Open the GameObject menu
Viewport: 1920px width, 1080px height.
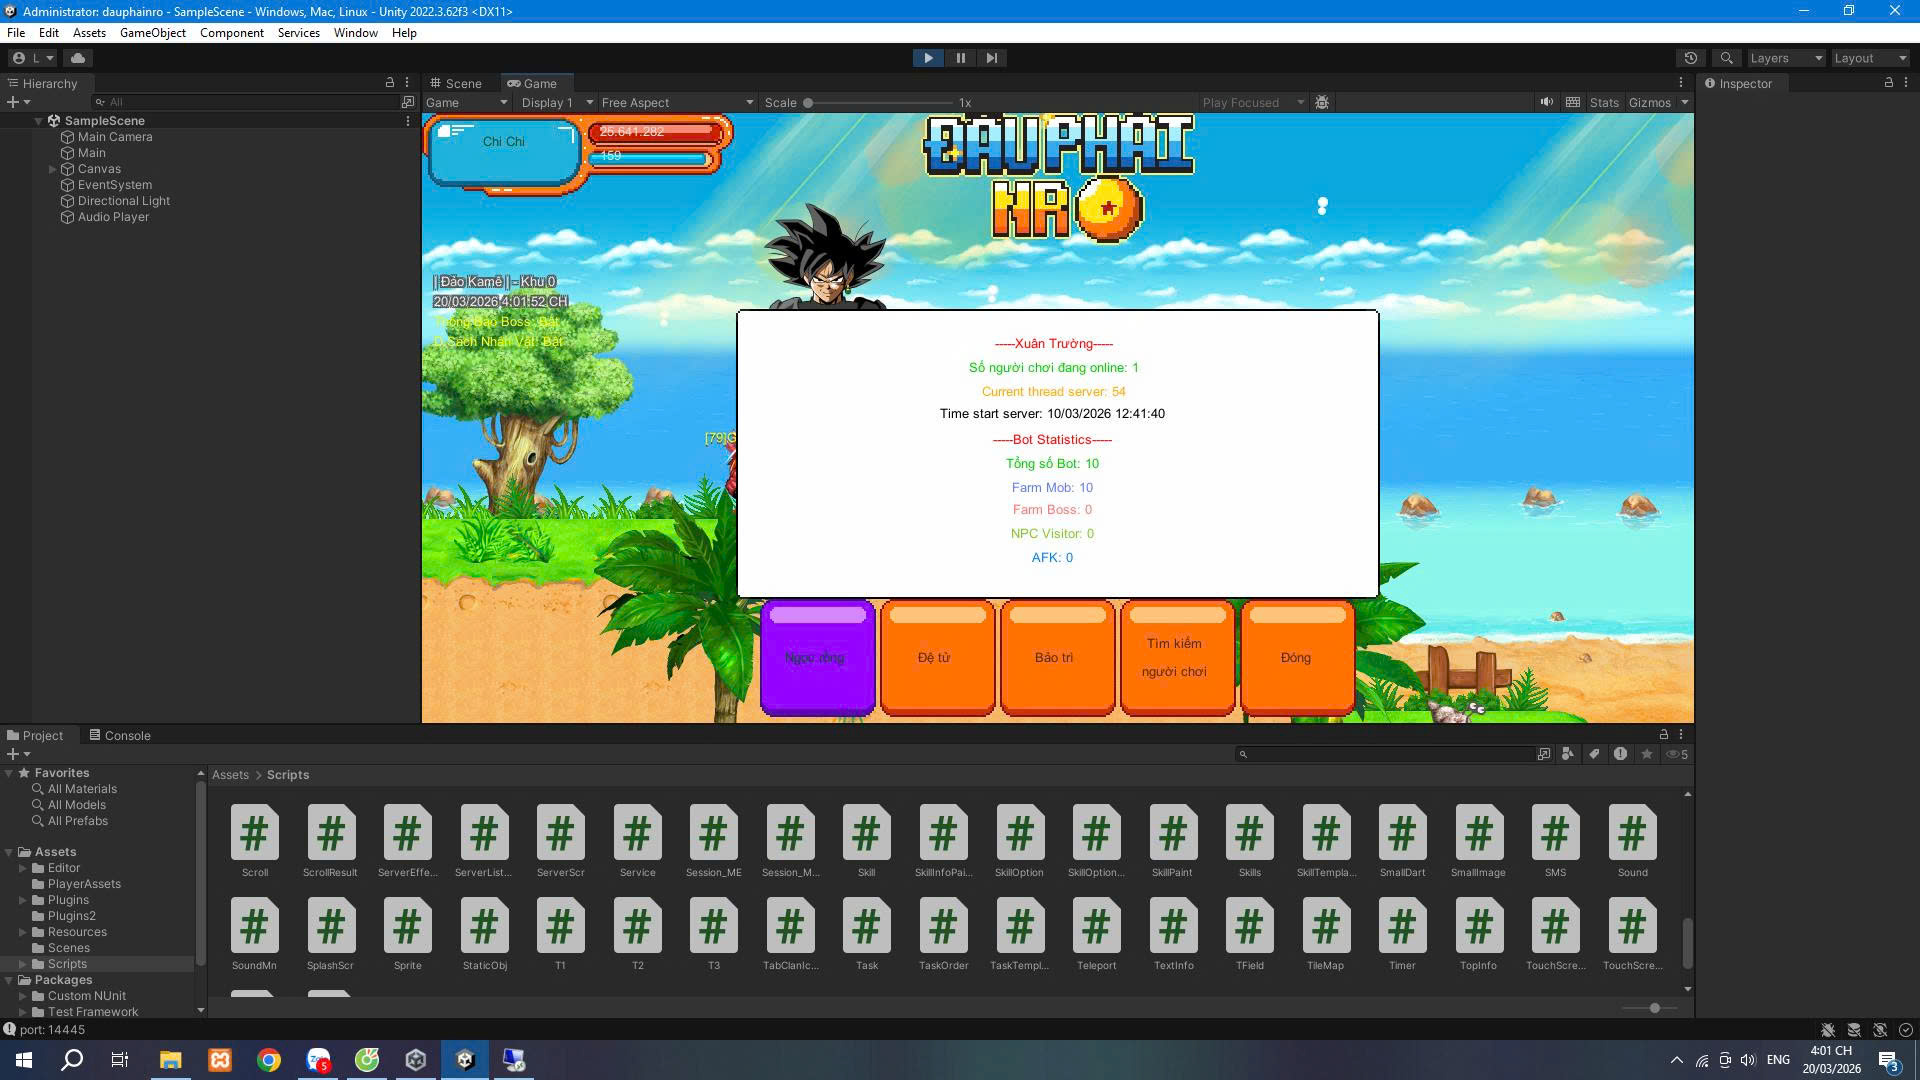coord(152,33)
